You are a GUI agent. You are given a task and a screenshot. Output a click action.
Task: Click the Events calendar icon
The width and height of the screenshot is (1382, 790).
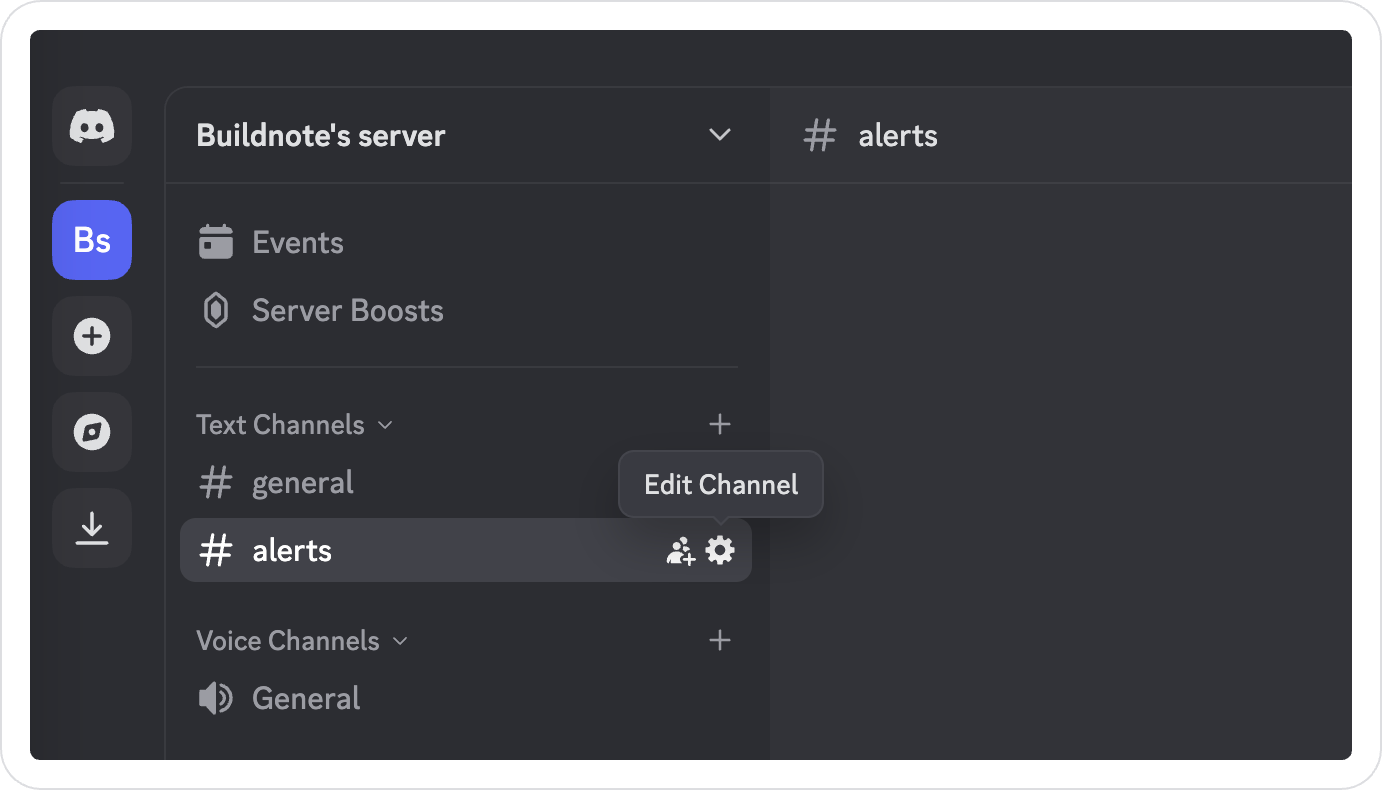216,242
